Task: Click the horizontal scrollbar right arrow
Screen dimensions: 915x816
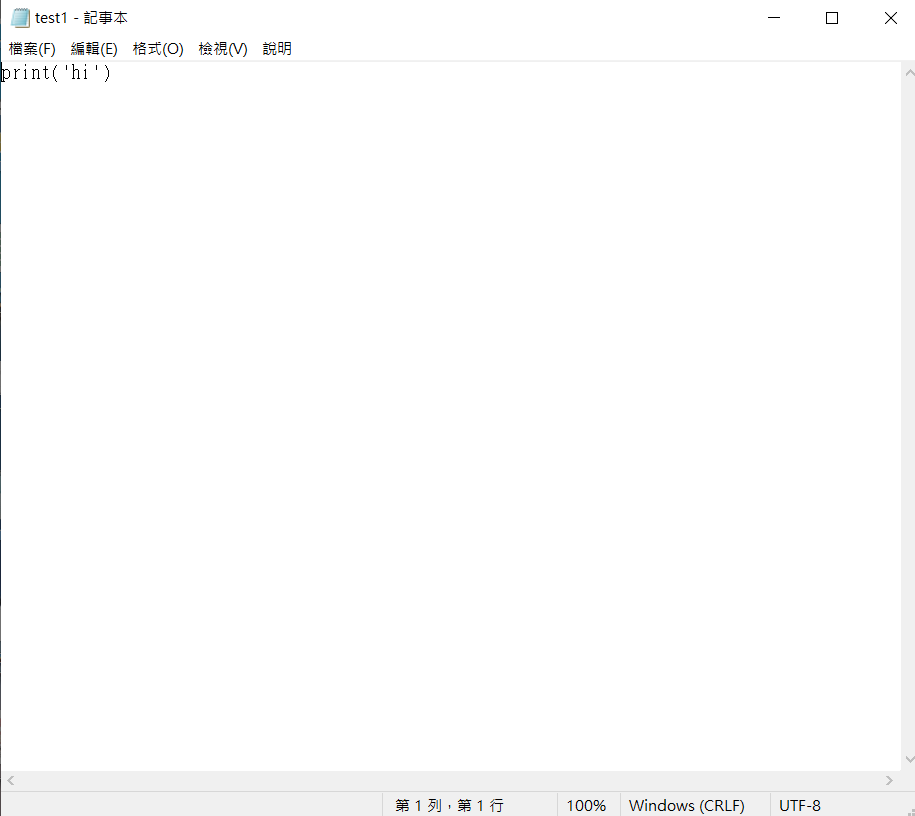Action: pyautogui.click(x=889, y=780)
